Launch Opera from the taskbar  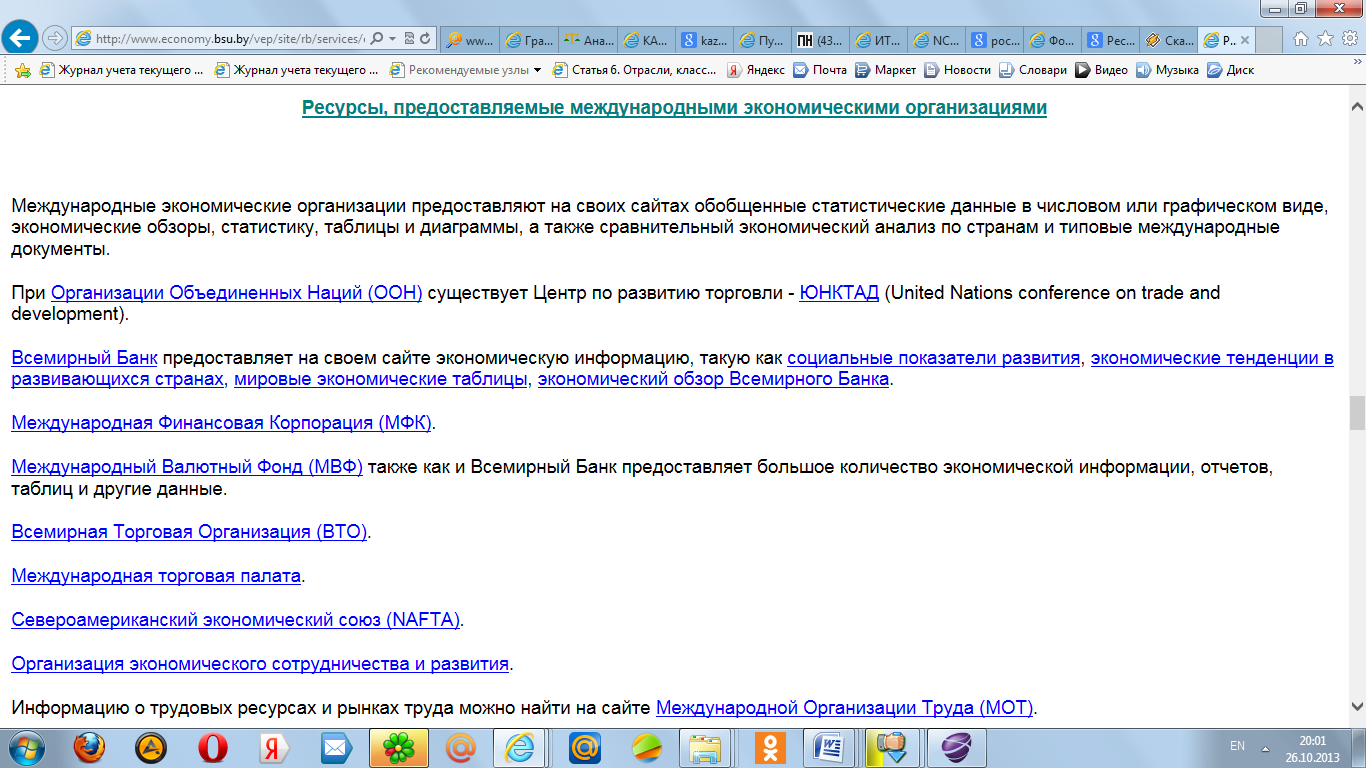[213, 747]
